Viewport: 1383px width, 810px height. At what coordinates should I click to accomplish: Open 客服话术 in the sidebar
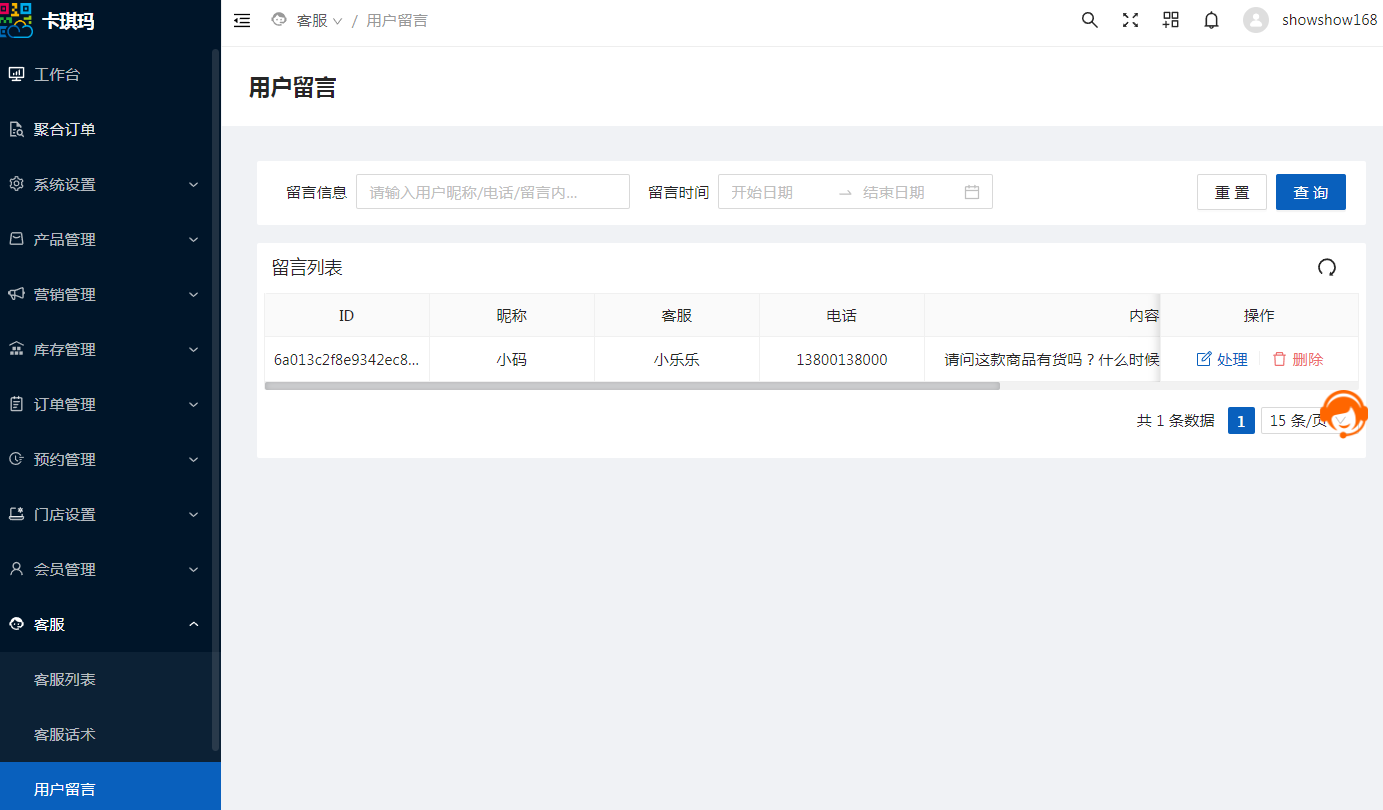pos(65,735)
